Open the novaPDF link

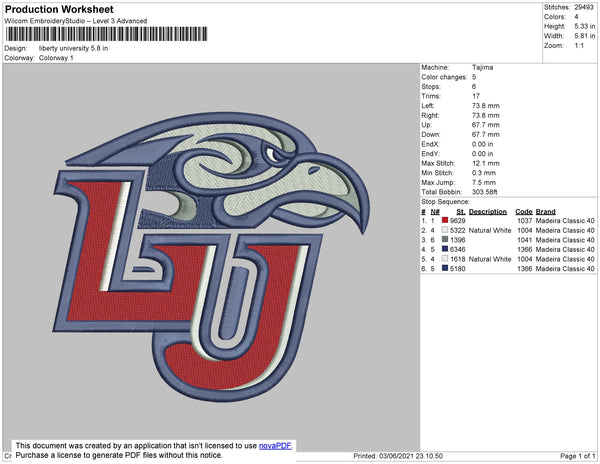click(275, 446)
